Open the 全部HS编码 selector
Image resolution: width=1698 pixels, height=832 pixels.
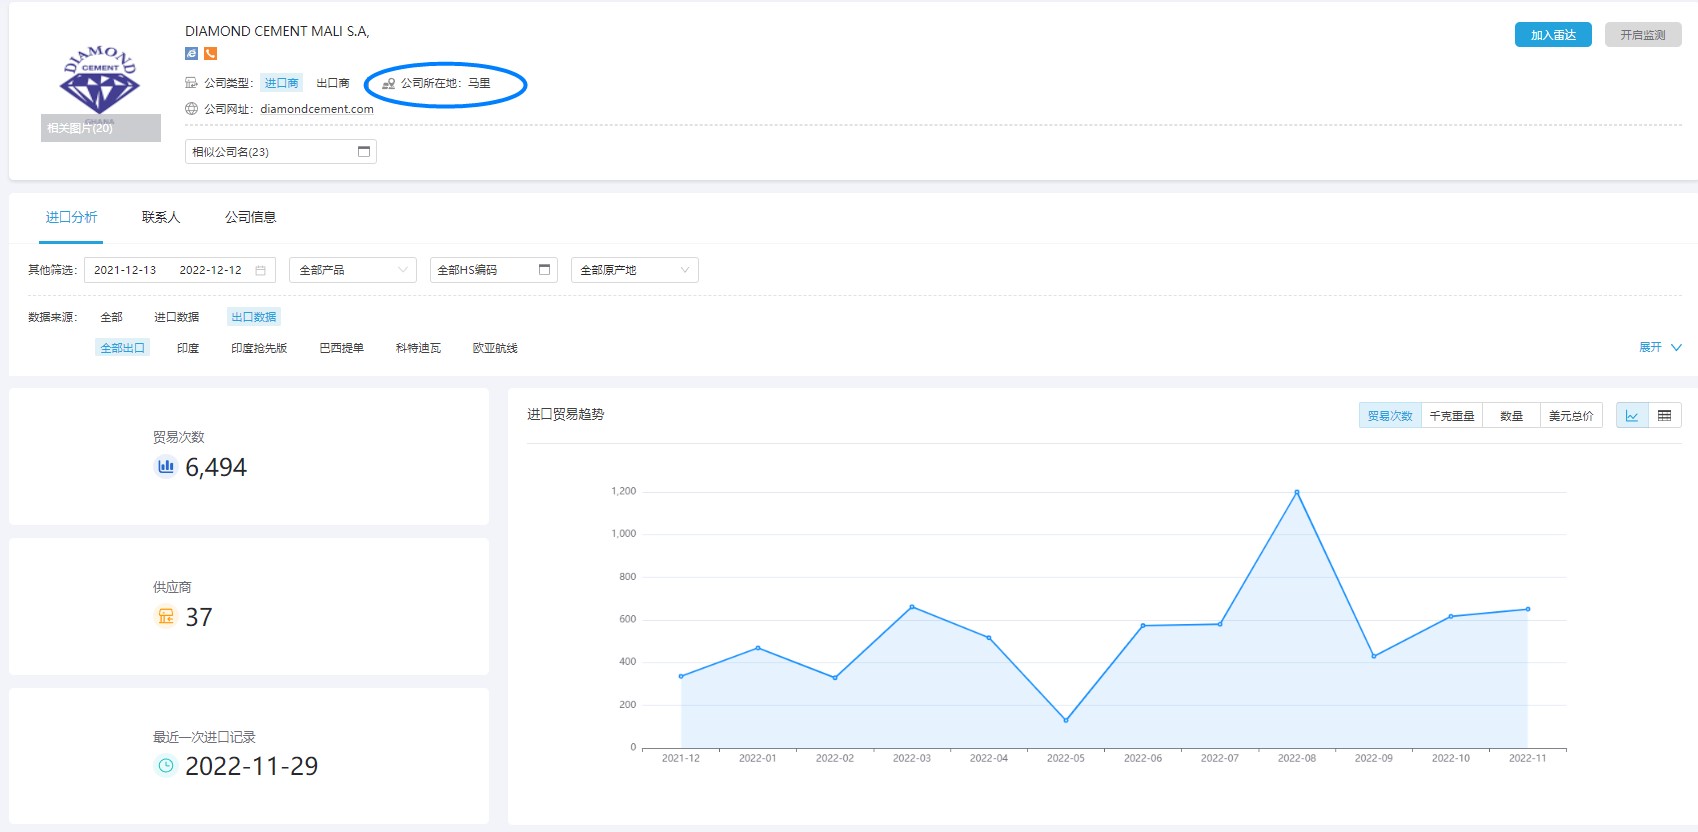[x=494, y=270]
